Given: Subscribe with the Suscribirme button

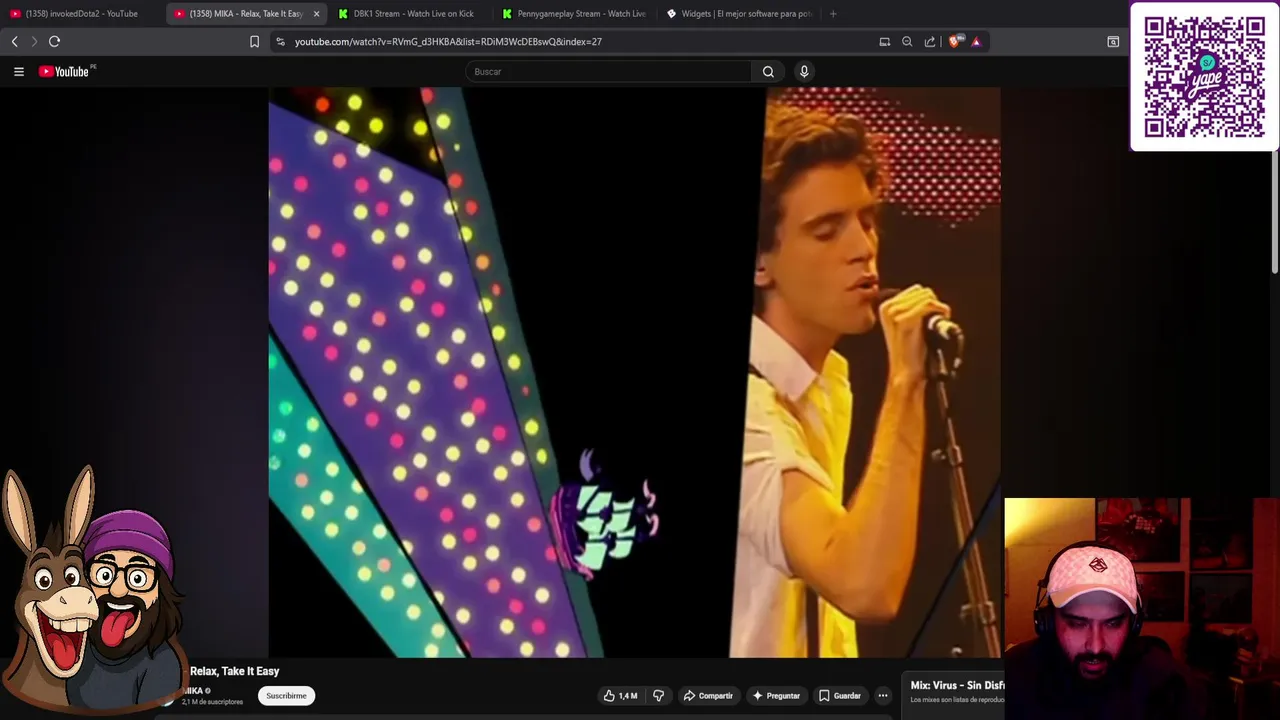Looking at the screenshot, I should (286, 695).
